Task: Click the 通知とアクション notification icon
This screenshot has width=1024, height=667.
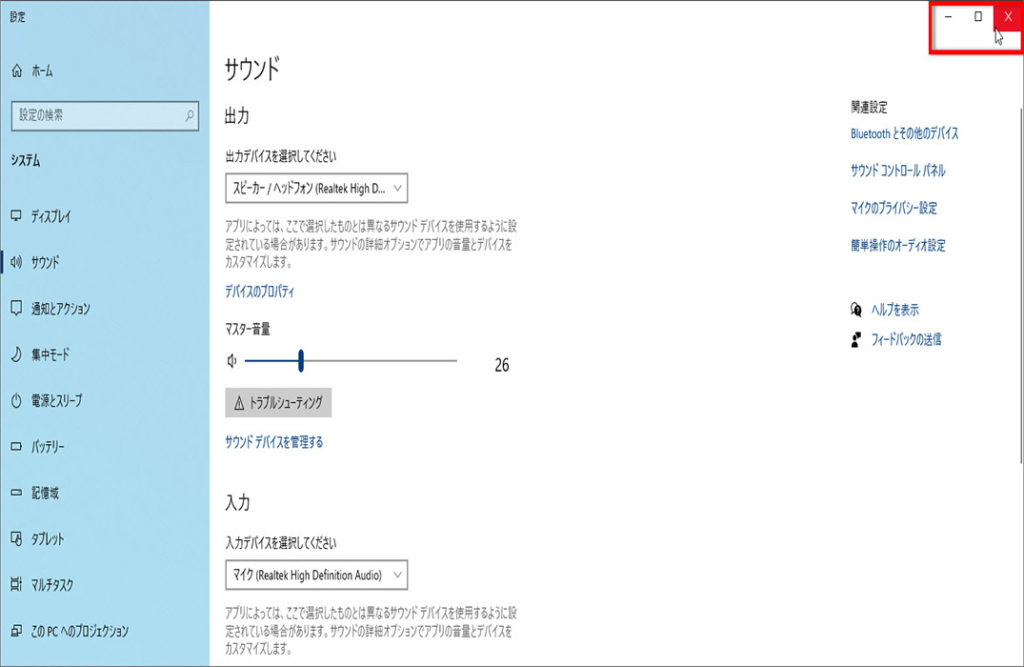Action: [16, 308]
